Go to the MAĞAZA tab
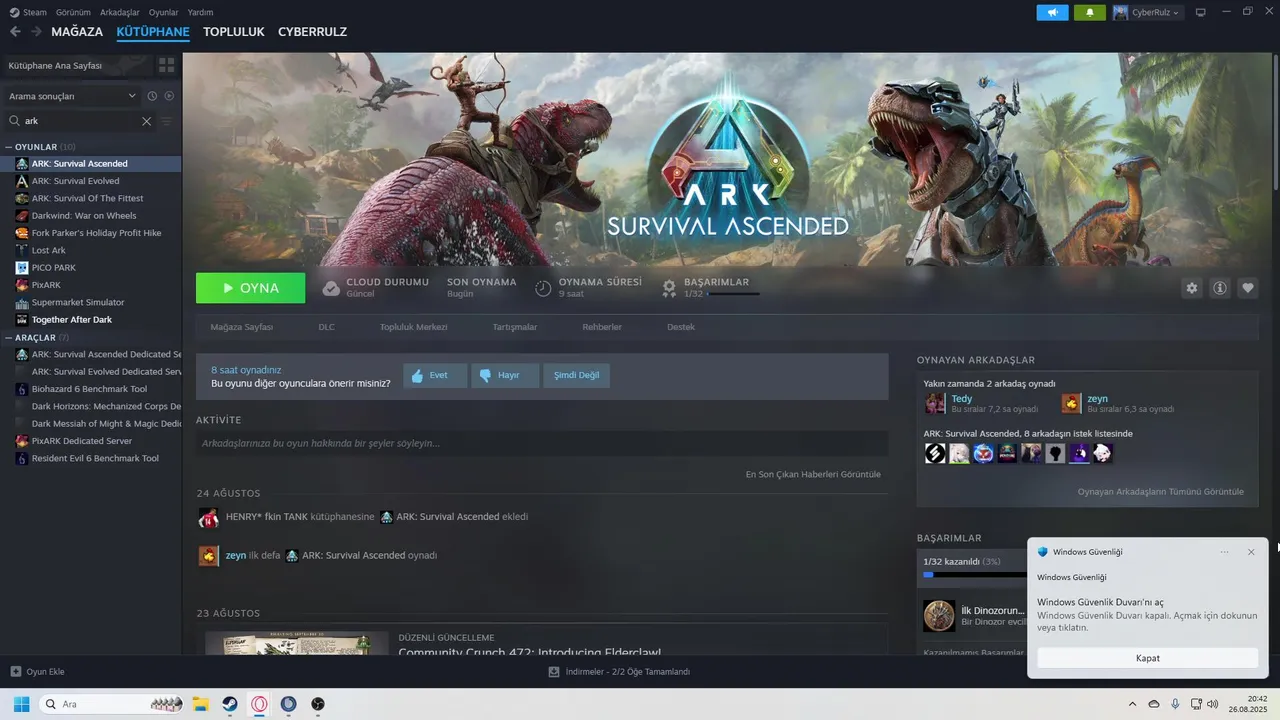 pos(77,32)
